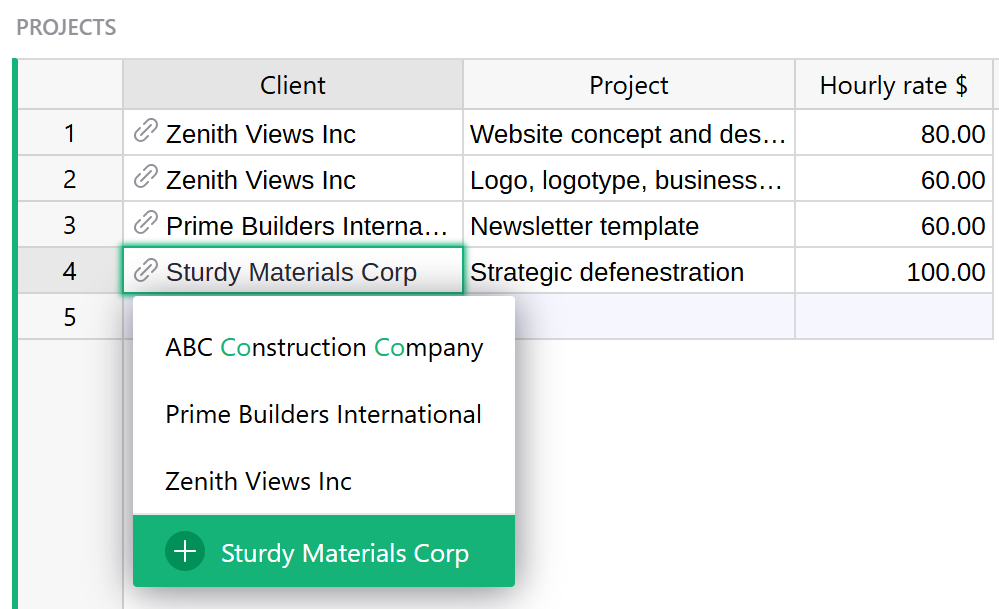The width and height of the screenshot is (999, 609).
Task: Select Zenith Views Inc in the autocomplete list
Action: (259, 481)
